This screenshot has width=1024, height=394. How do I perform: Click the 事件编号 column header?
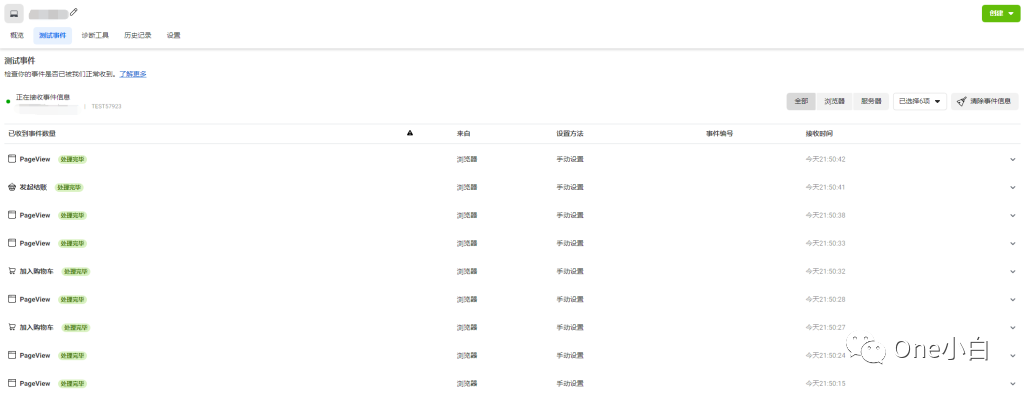[x=719, y=133]
